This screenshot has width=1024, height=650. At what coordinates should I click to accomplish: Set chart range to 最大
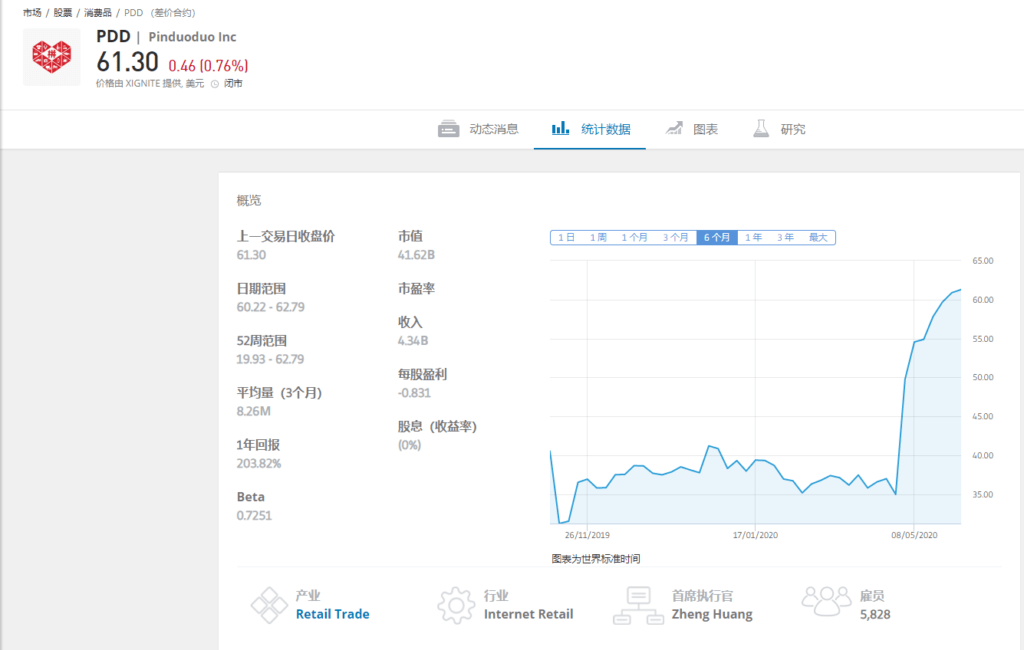point(818,237)
